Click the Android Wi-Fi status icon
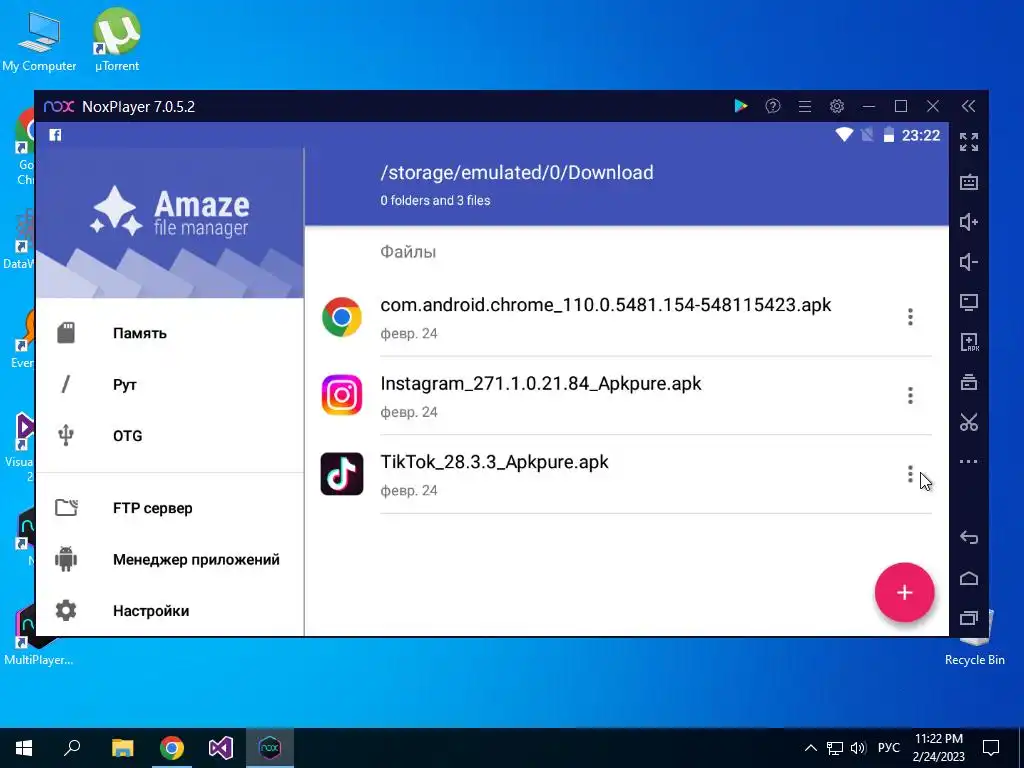This screenshot has width=1024, height=768. pos(844,135)
